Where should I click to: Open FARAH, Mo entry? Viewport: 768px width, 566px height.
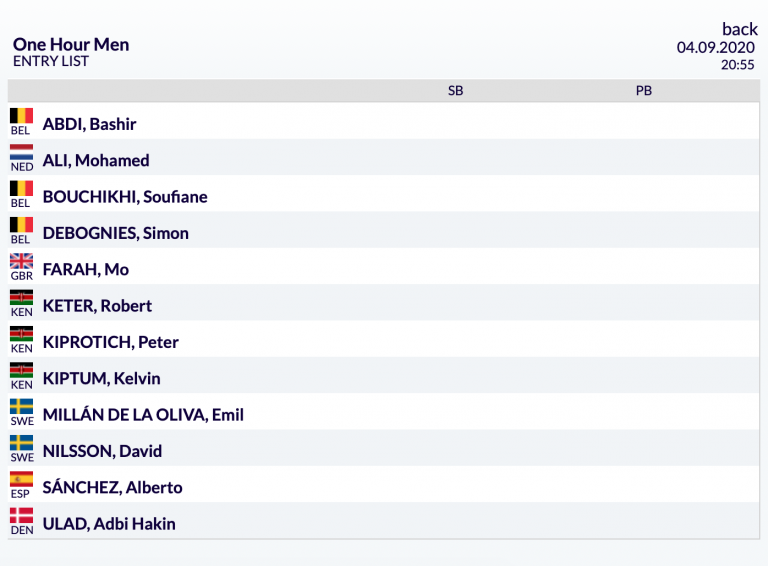pos(85,269)
